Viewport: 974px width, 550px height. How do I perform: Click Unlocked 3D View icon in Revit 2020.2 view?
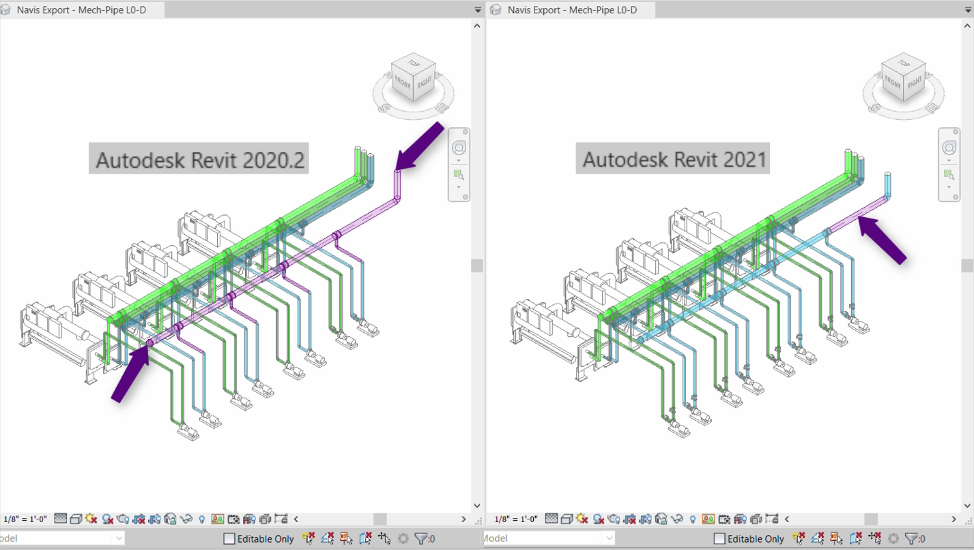click(170, 518)
